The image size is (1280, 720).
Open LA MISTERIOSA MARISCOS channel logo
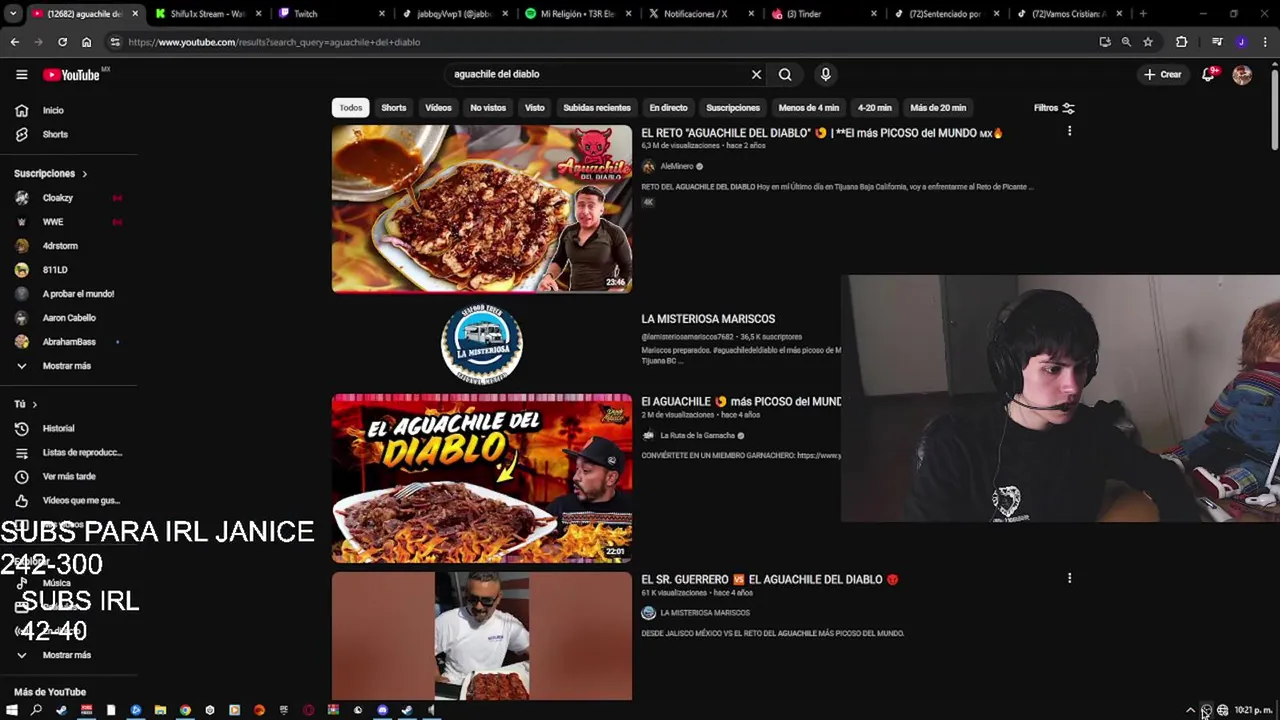point(482,344)
